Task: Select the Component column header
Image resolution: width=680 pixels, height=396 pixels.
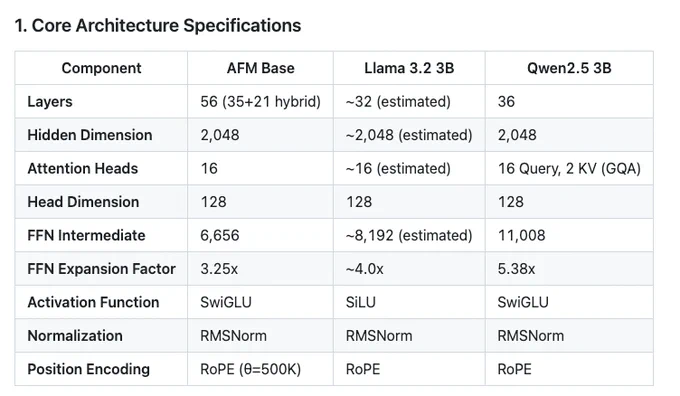Action: pyautogui.click(x=101, y=68)
